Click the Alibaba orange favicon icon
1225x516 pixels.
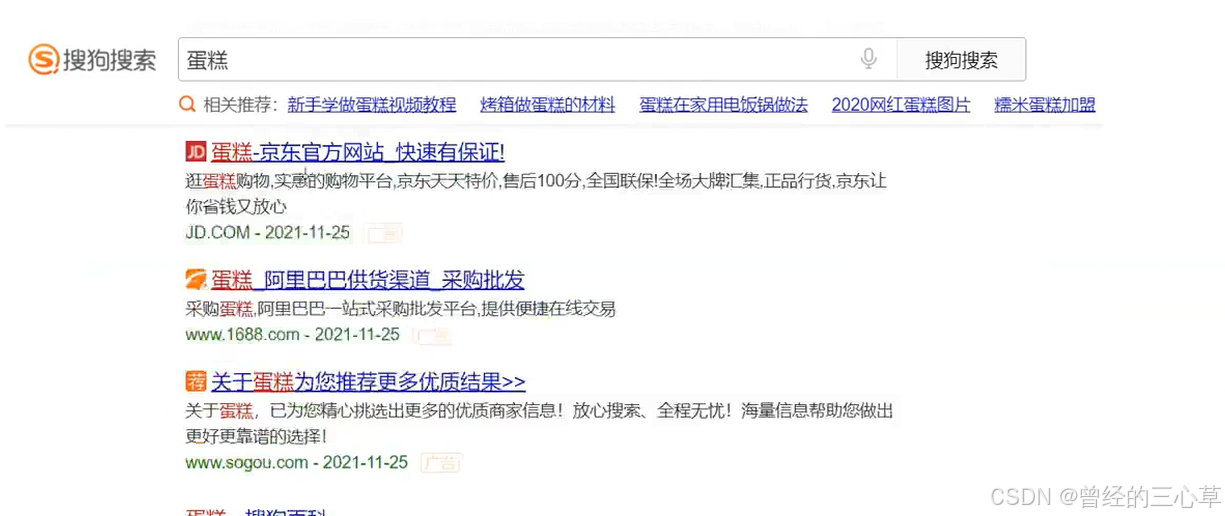tap(196, 279)
